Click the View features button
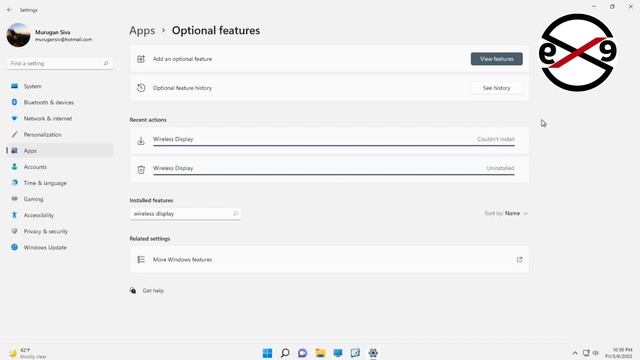This screenshot has width=640, height=360. [x=496, y=59]
